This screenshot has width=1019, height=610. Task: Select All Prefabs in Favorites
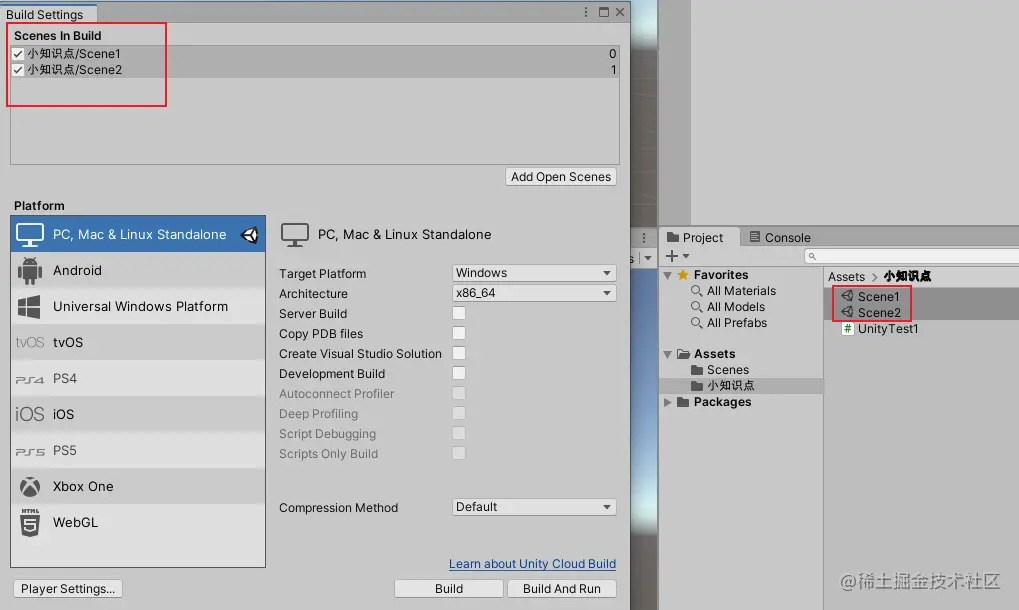click(x=737, y=323)
